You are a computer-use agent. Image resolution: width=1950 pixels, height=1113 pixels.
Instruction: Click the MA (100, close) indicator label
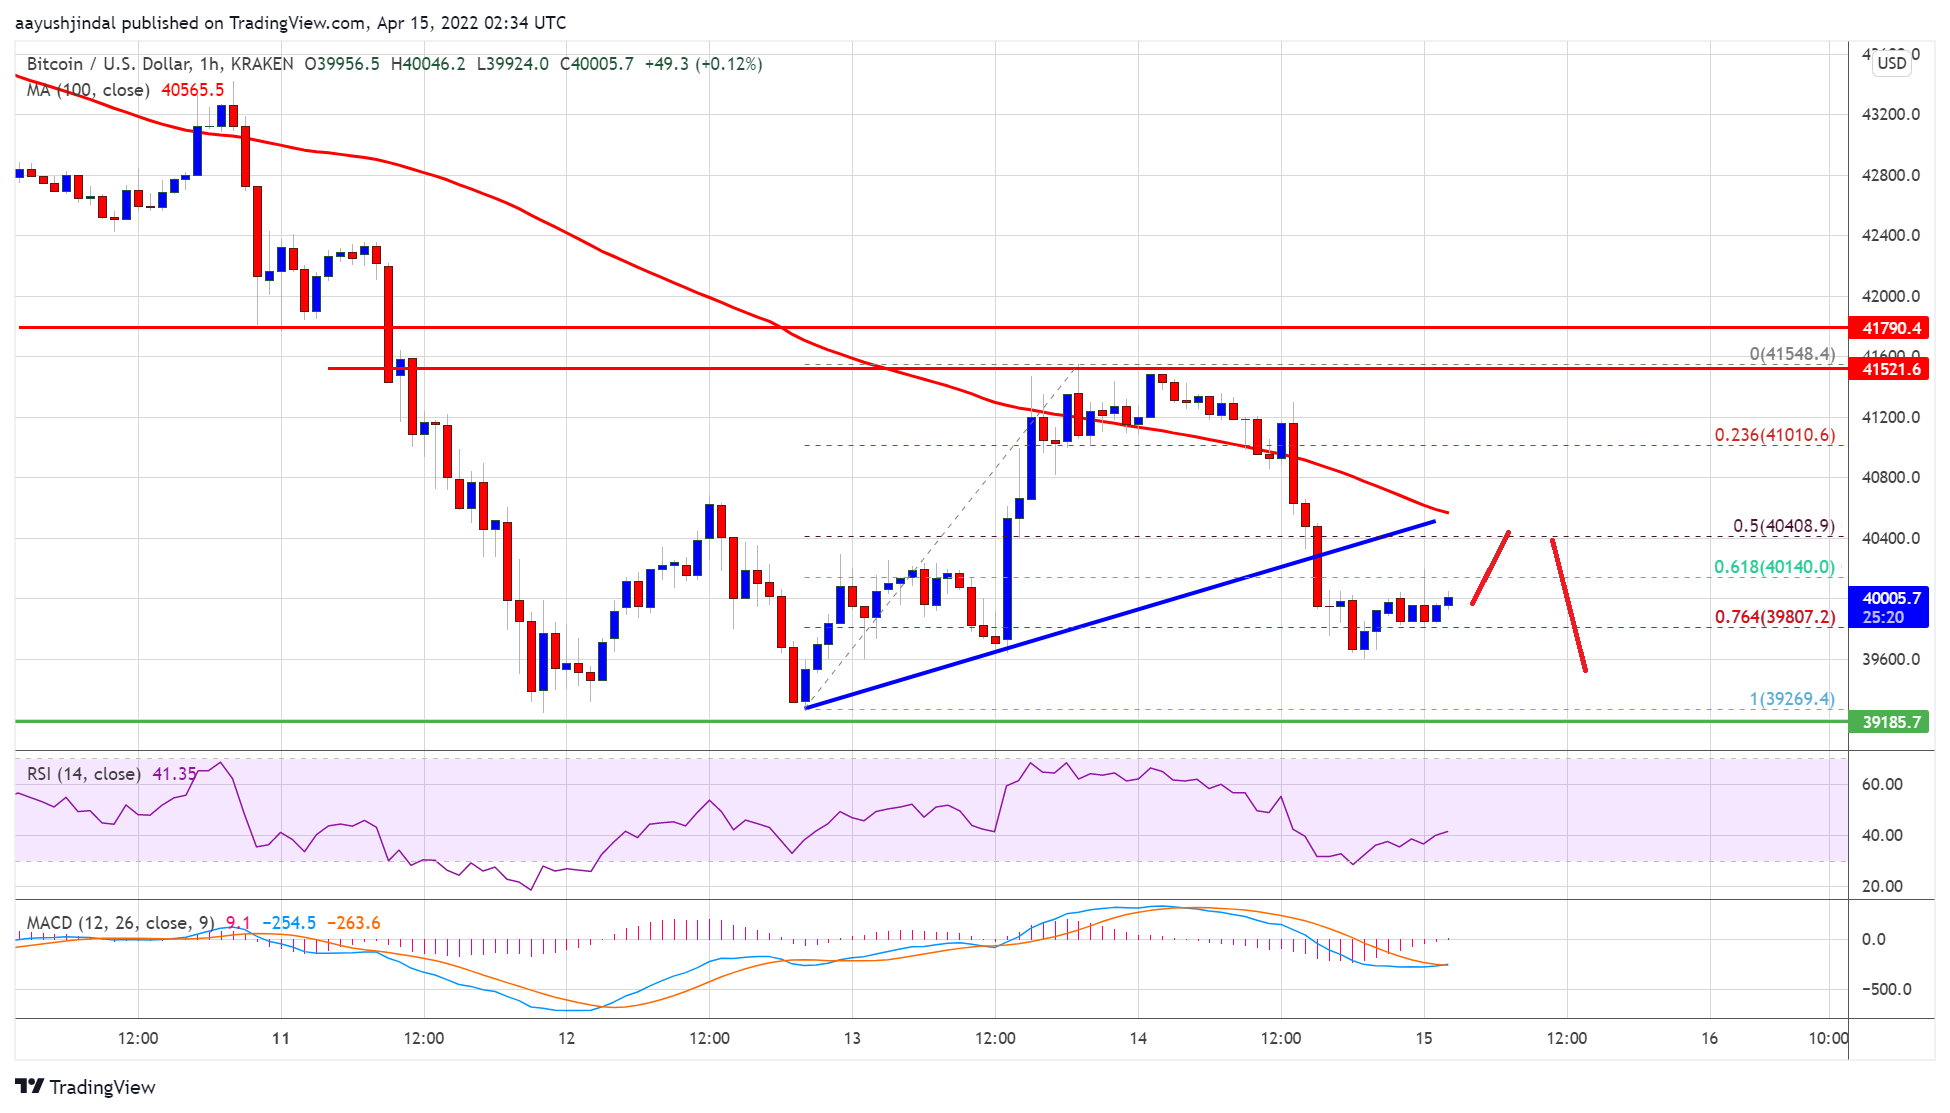coord(88,90)
